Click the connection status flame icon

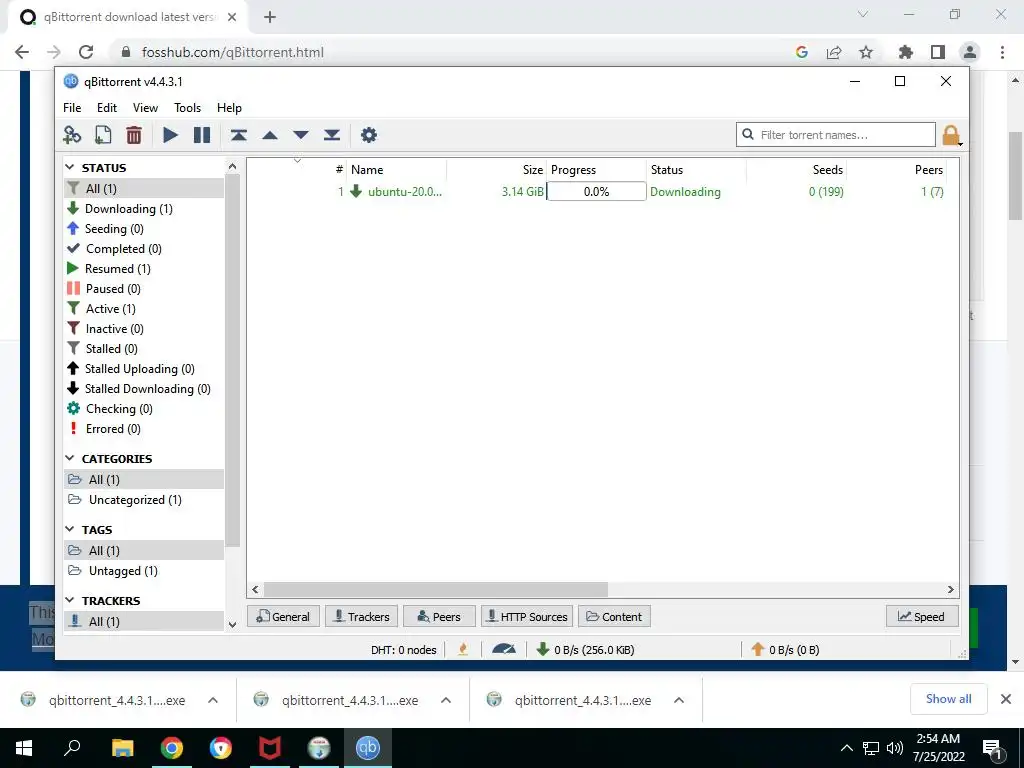coord(463,649)
